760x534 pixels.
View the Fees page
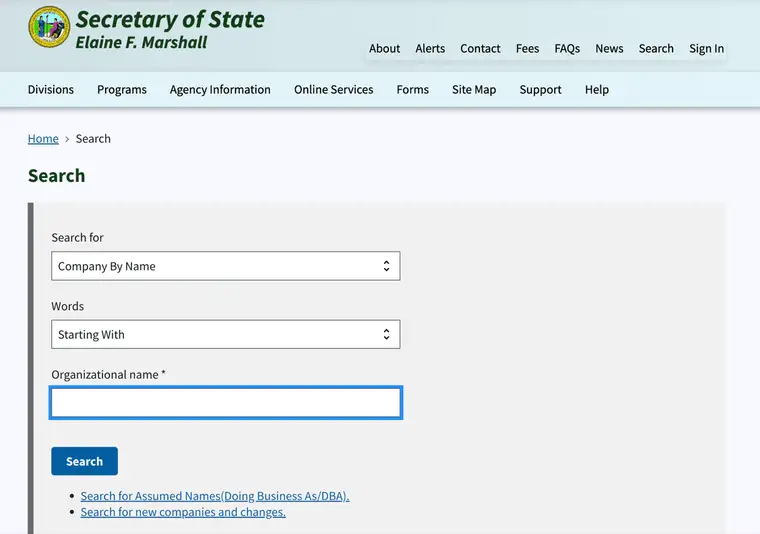coord(527,48)
